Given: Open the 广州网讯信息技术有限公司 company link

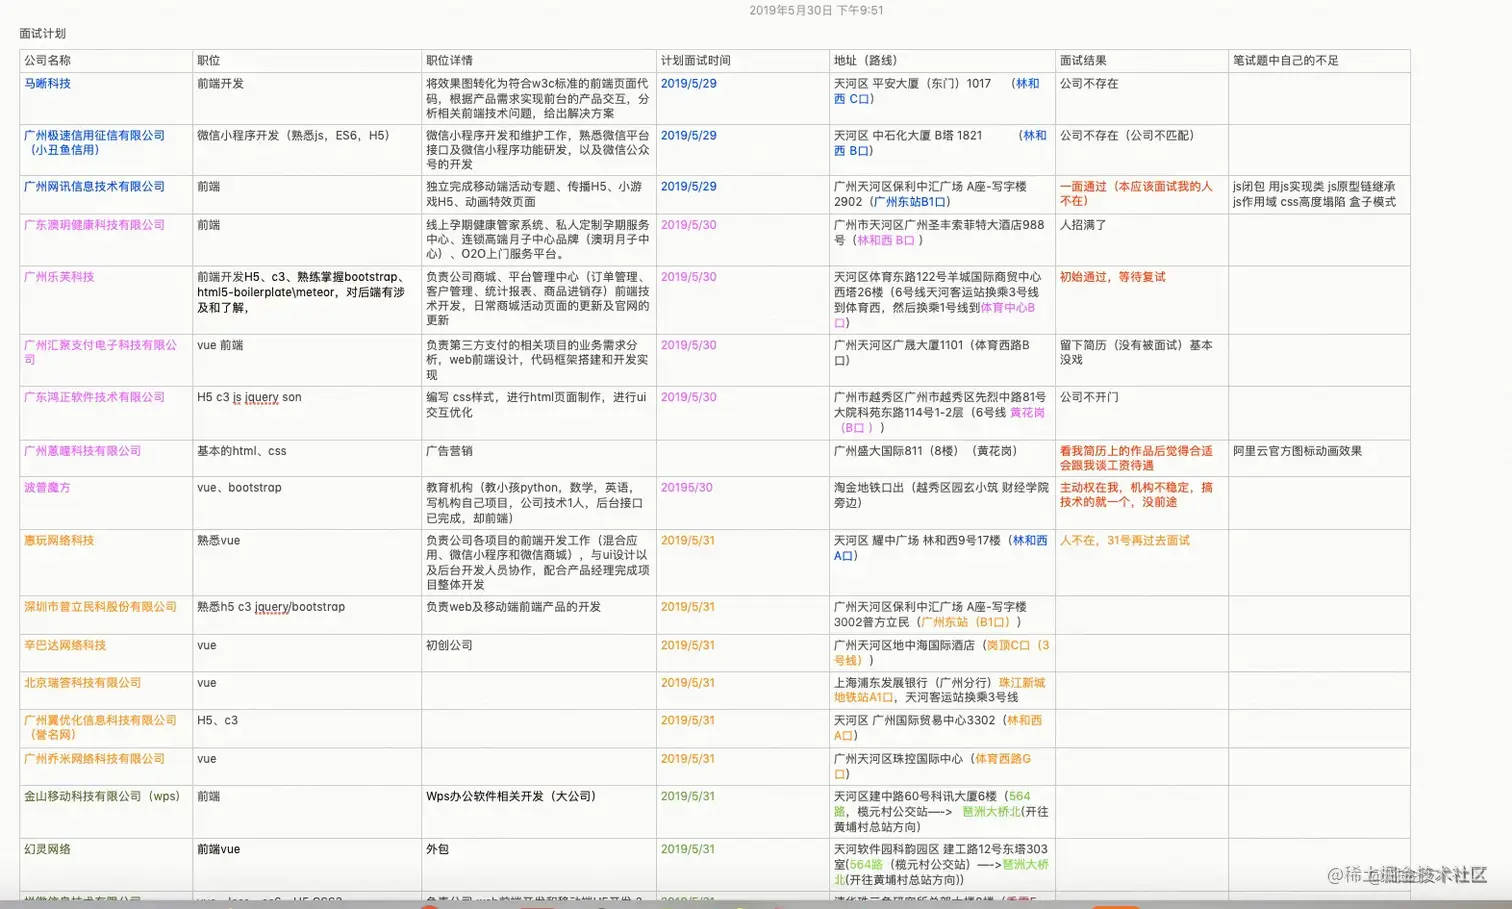Looking at the screenshot, I should tap(94, 187).
